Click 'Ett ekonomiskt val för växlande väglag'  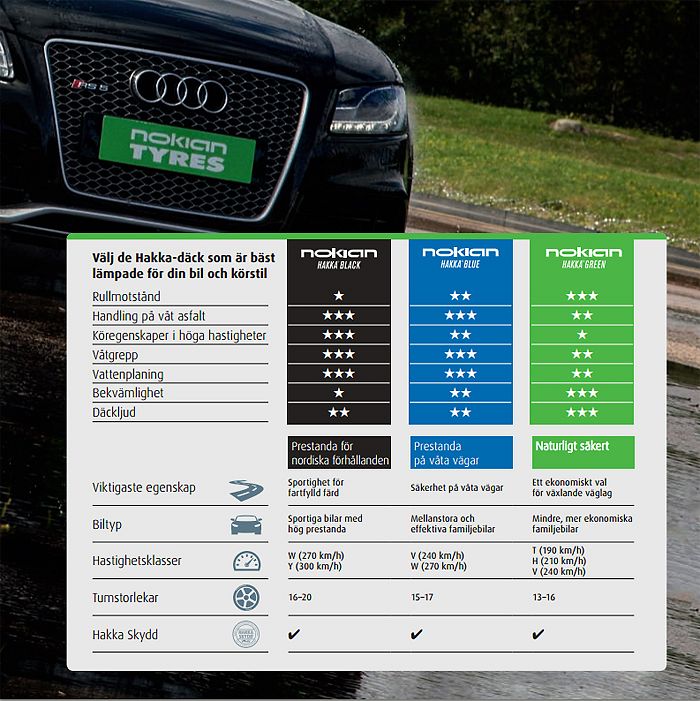point(572,487)
